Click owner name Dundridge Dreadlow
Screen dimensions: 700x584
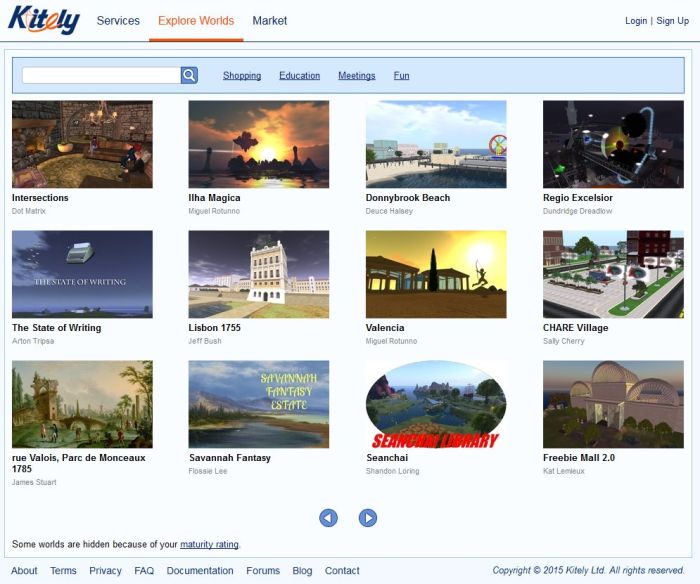pyautogui.click(x=577, y=211)
